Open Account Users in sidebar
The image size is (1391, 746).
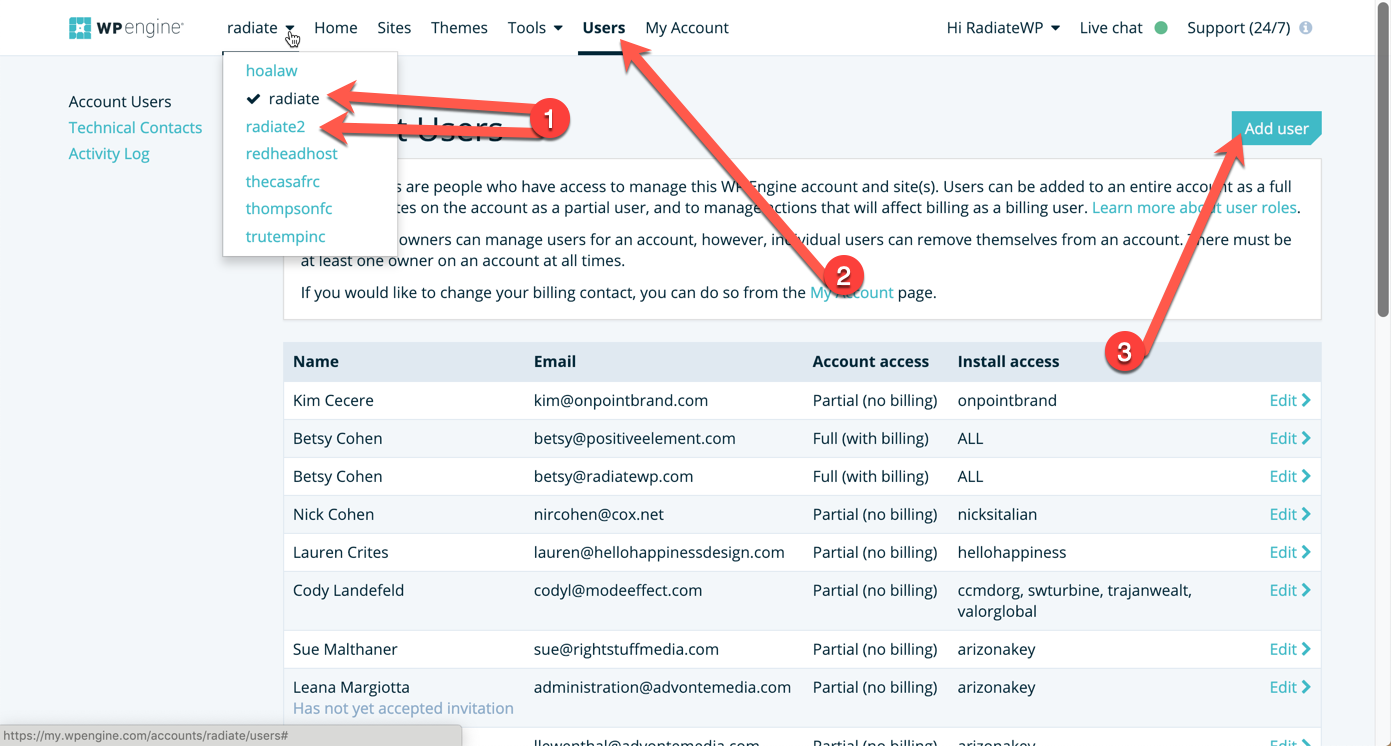coord(120,101)
